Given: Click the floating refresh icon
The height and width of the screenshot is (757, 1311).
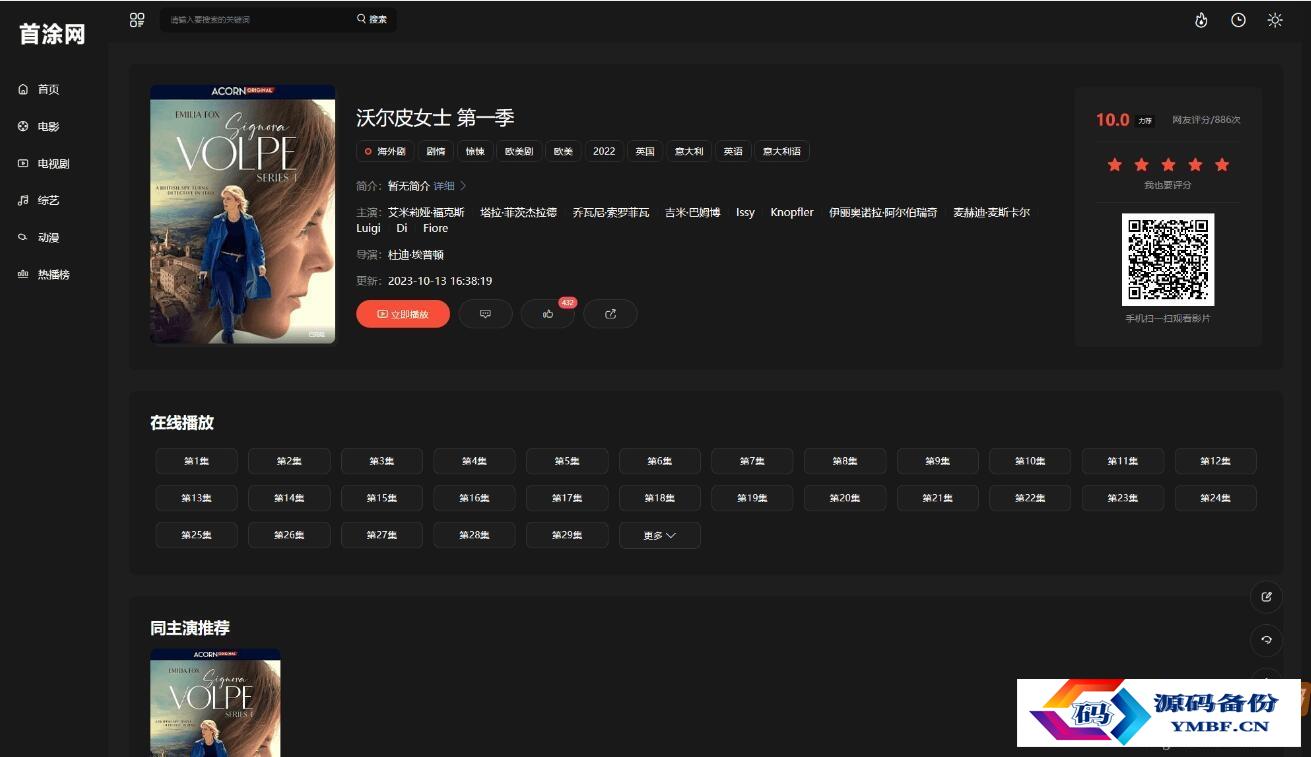Looking at the screenshot, I should 1267,640.
